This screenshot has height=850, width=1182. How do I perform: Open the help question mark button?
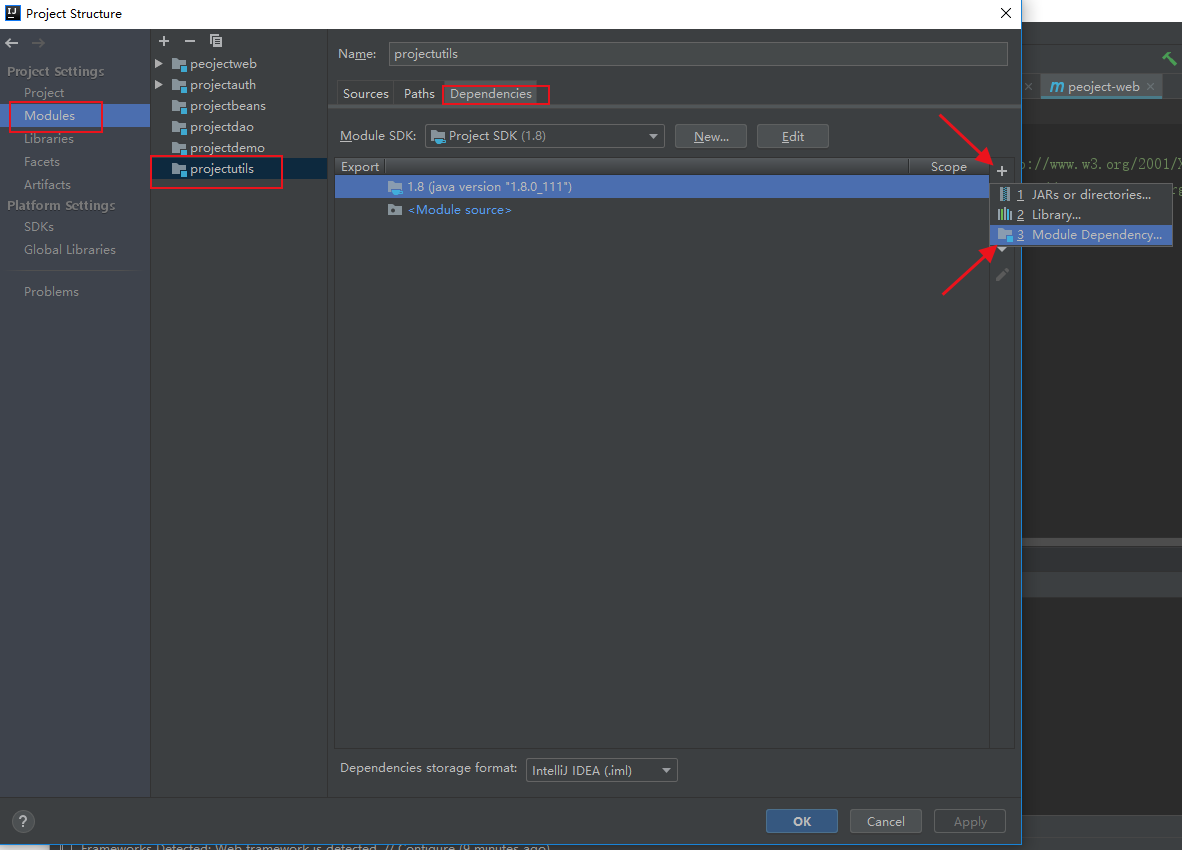(23, 821)
